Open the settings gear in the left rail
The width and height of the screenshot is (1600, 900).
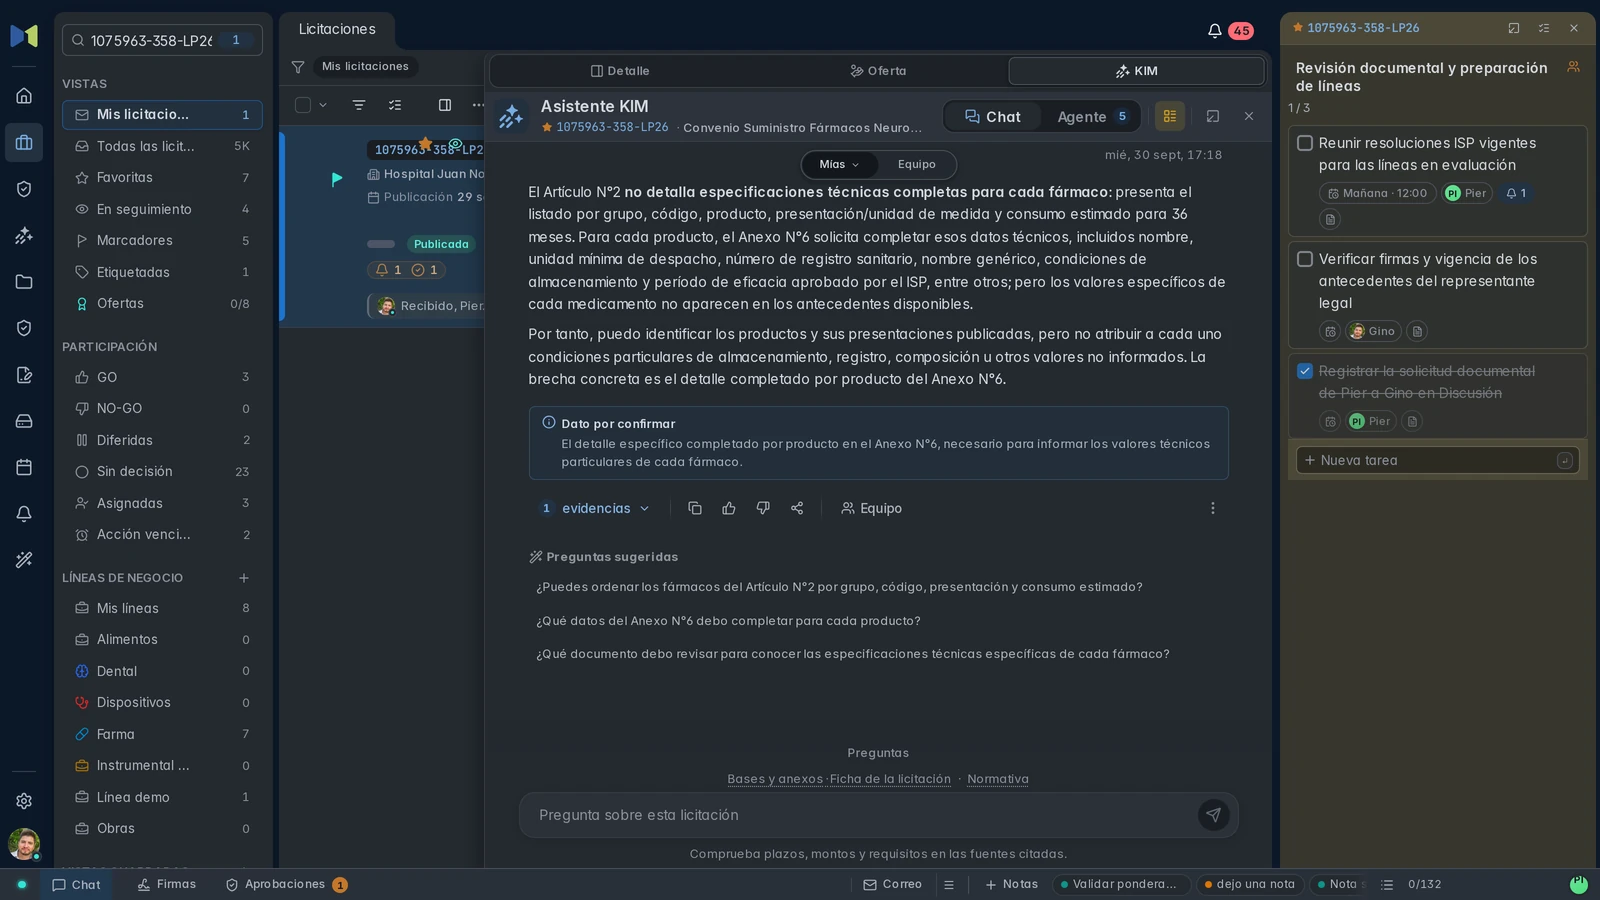(x=24, y=801)
